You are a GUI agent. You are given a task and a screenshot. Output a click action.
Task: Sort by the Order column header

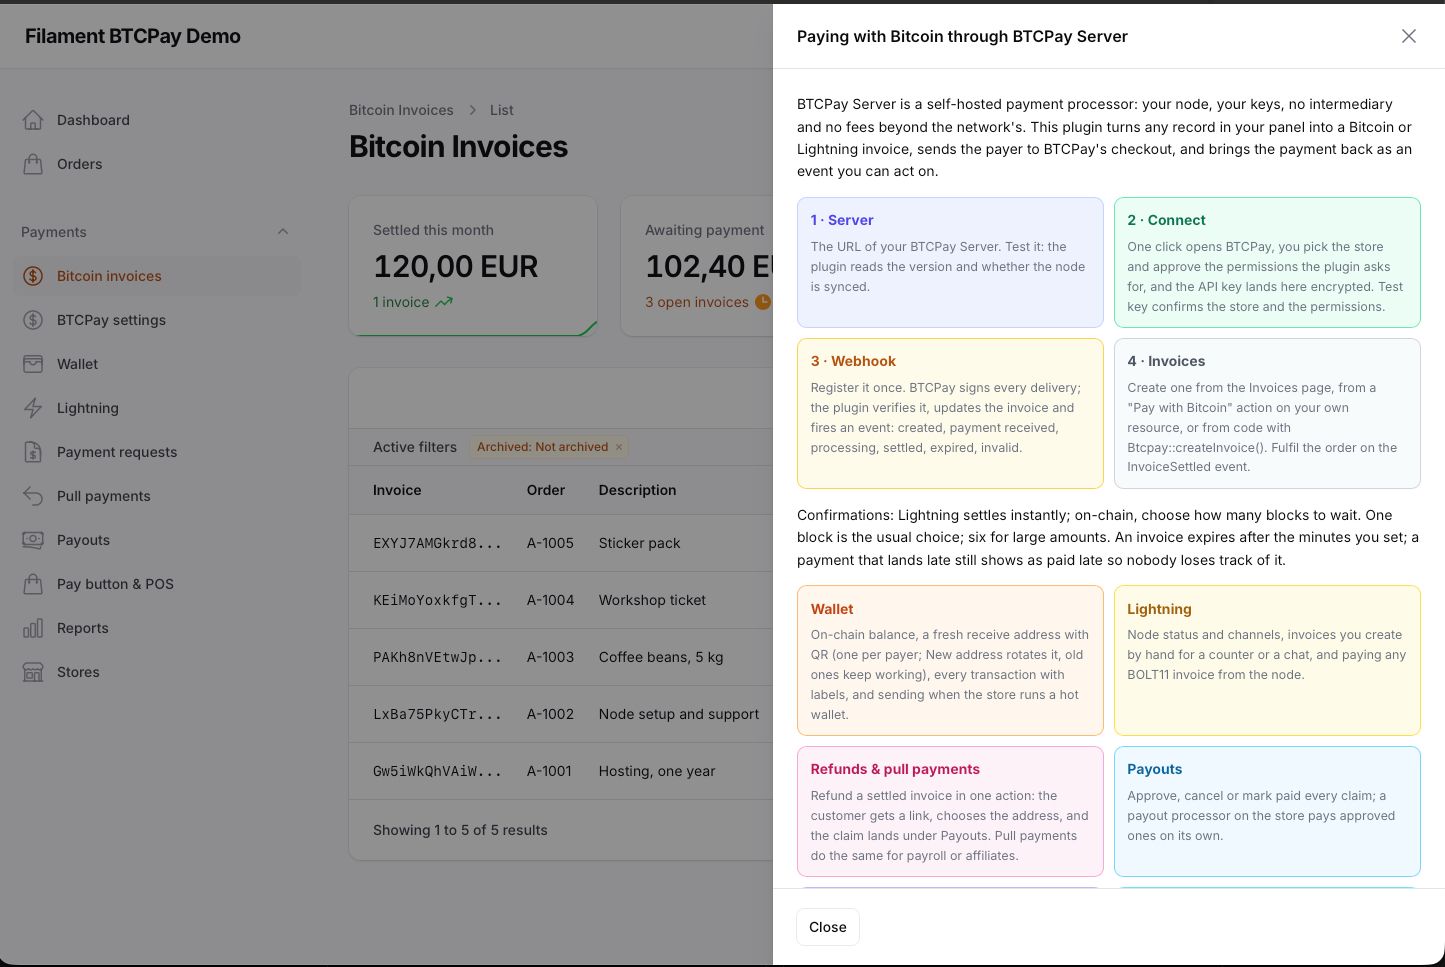pos(546,490)
